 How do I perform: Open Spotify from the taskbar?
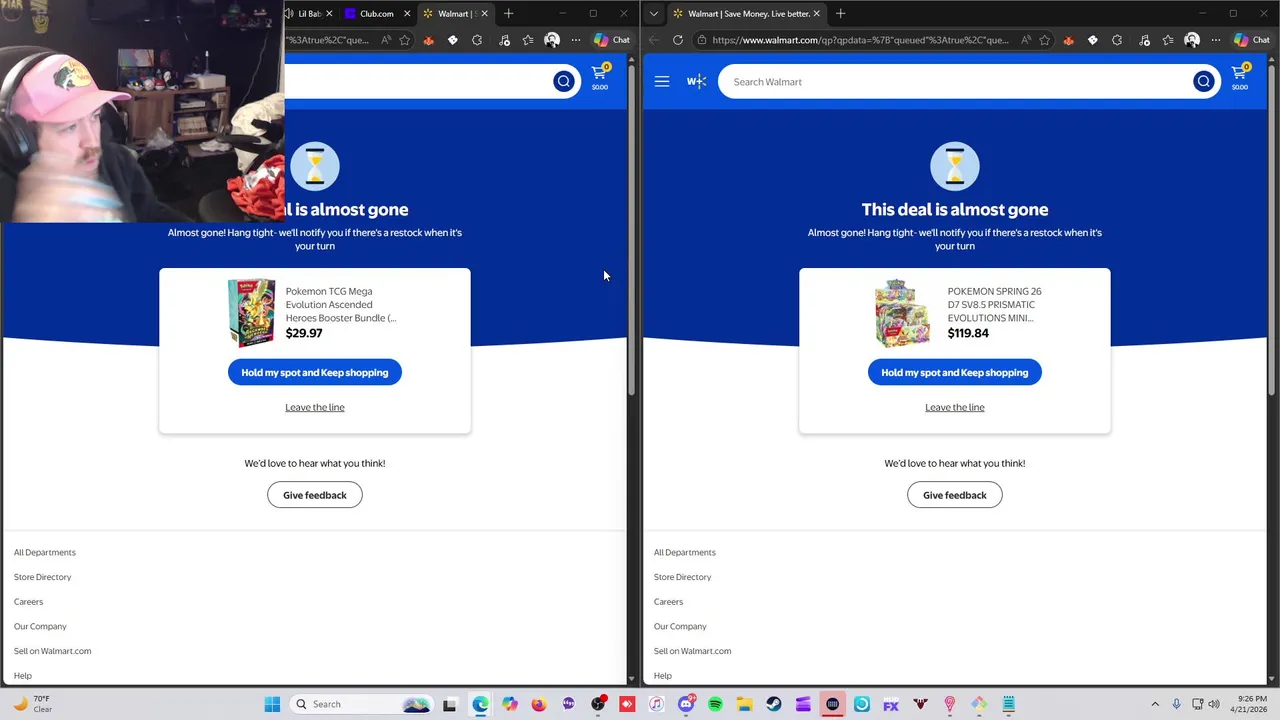(715, 704)
